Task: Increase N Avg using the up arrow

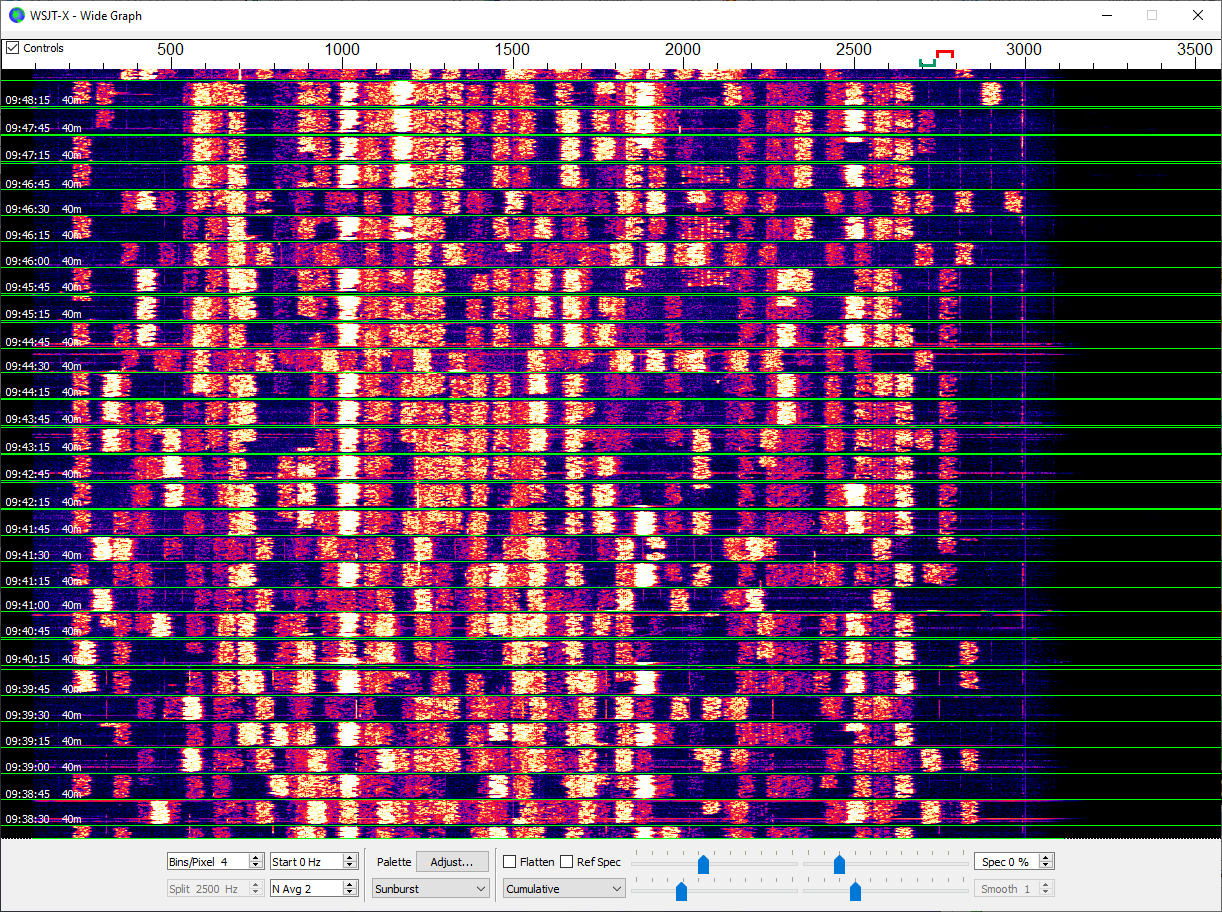Action: [x=350, y=884]
